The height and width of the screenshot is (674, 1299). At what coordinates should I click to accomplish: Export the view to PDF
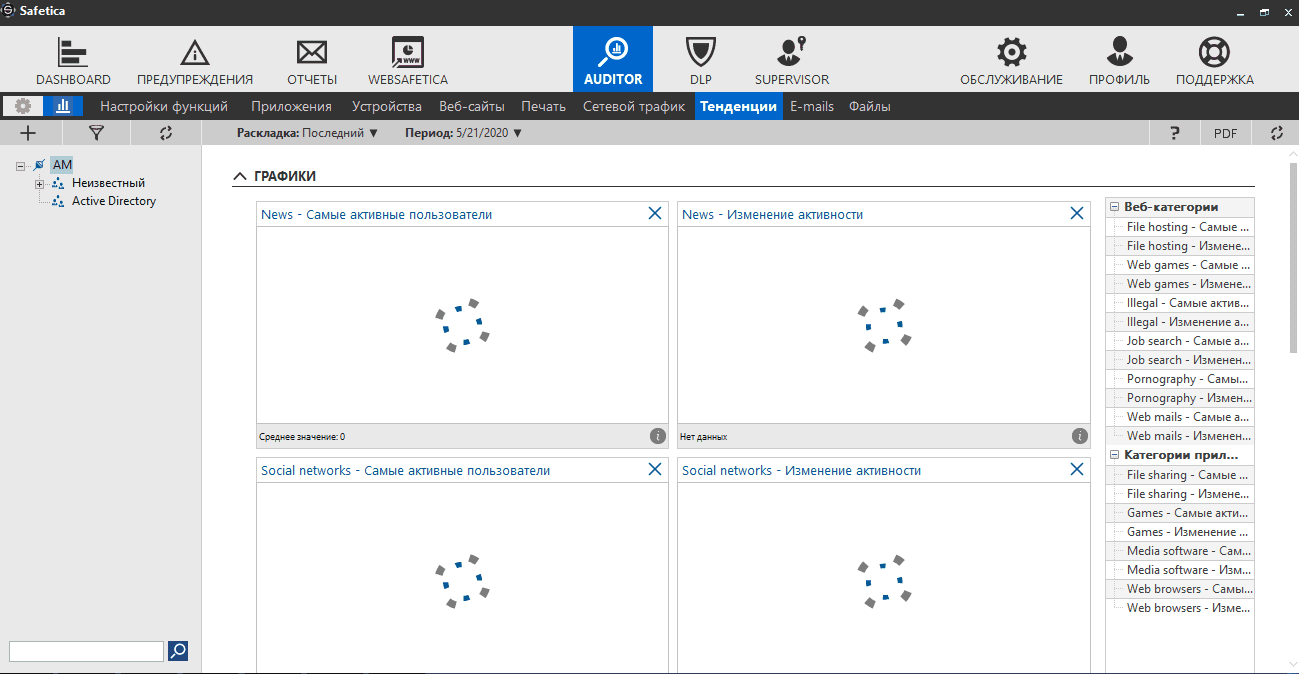click(1225, 133)
